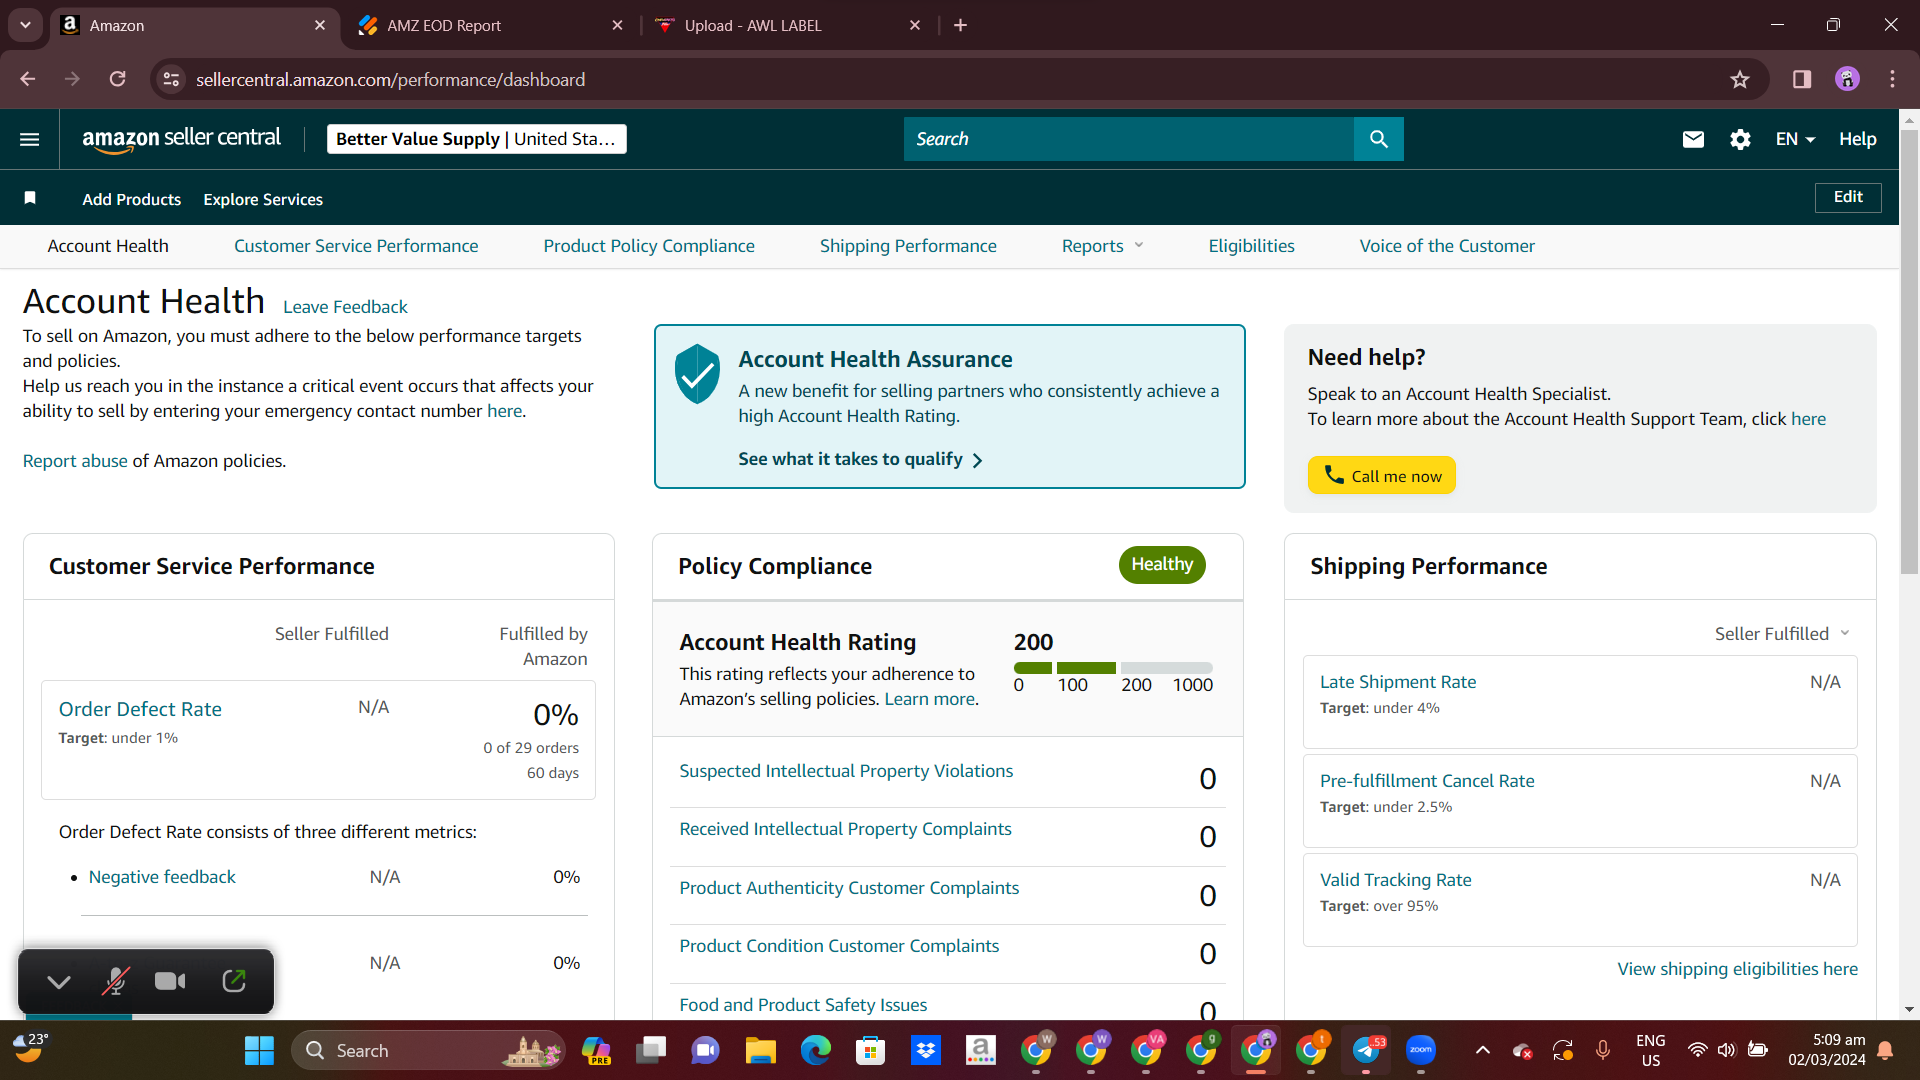Open the tab search dropdown arrow

point(25,25)
